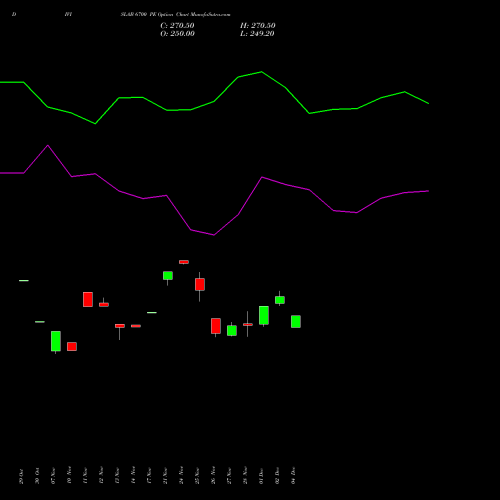Click the green candle above 07 Nov
The image size is (500, 500).
click(x=56, y=341)
